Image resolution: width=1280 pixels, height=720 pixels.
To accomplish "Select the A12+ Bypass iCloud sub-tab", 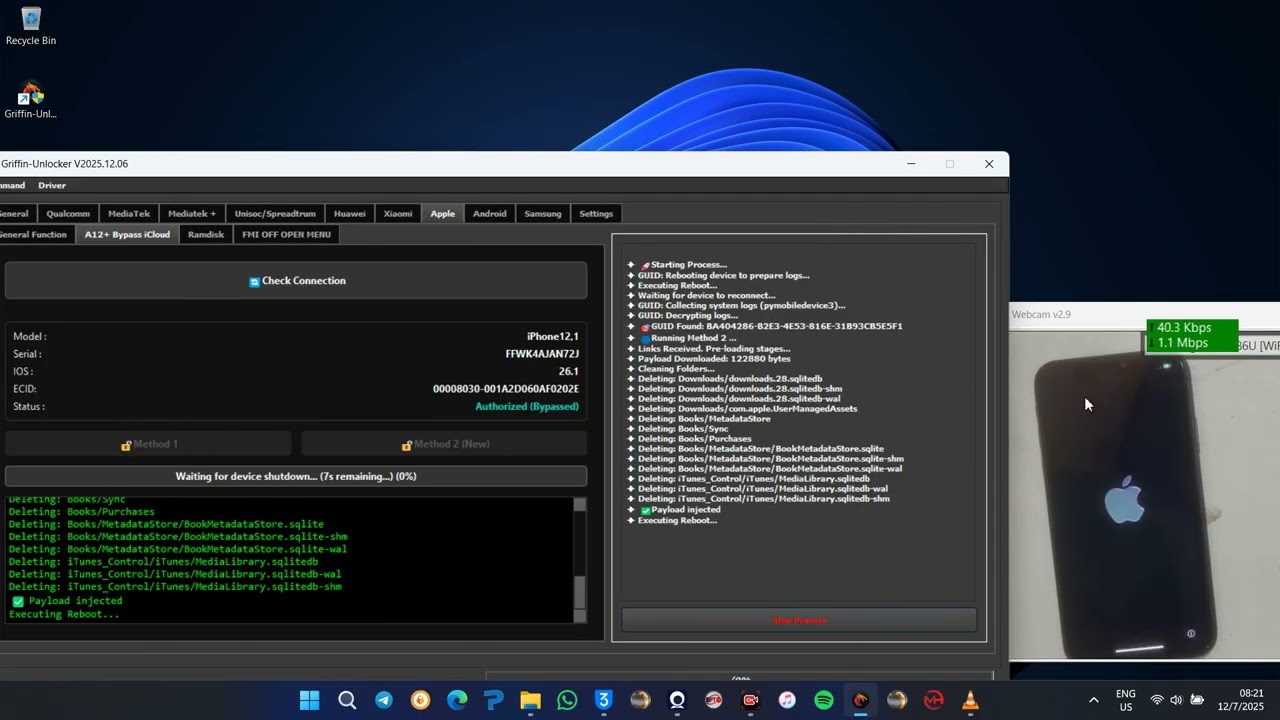I will coord(127,234).
